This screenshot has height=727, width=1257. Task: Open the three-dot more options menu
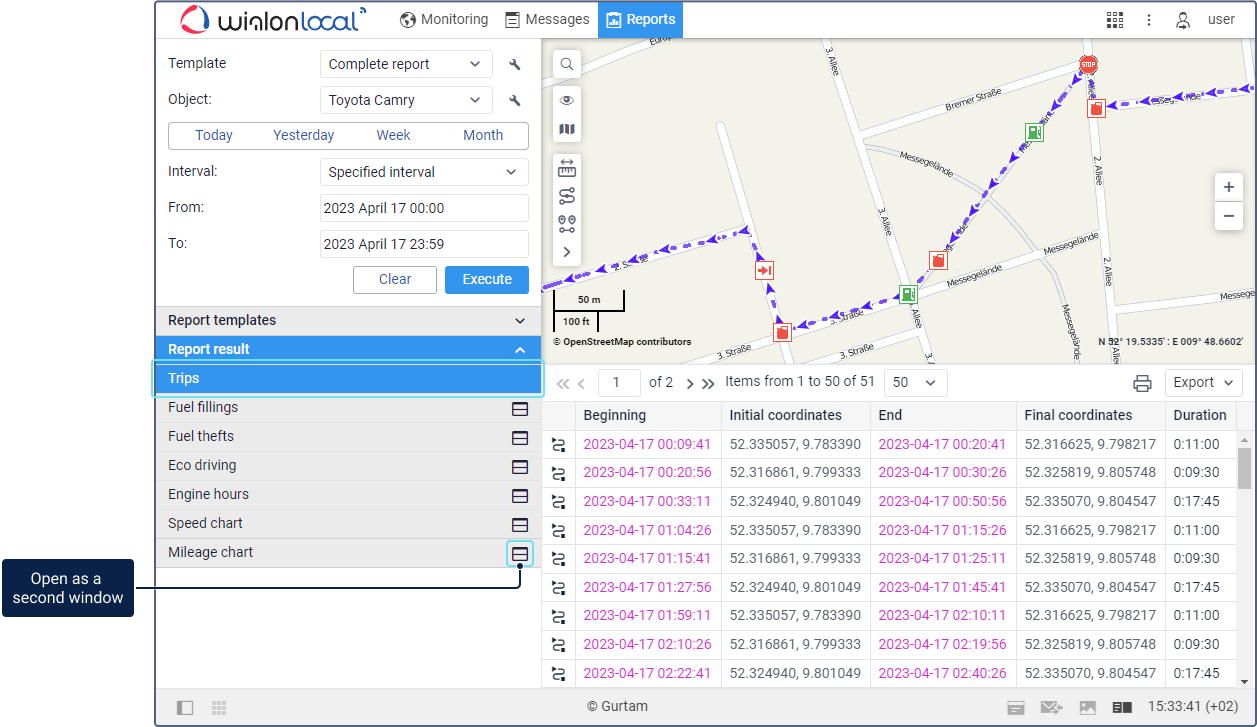(1149, 20)
